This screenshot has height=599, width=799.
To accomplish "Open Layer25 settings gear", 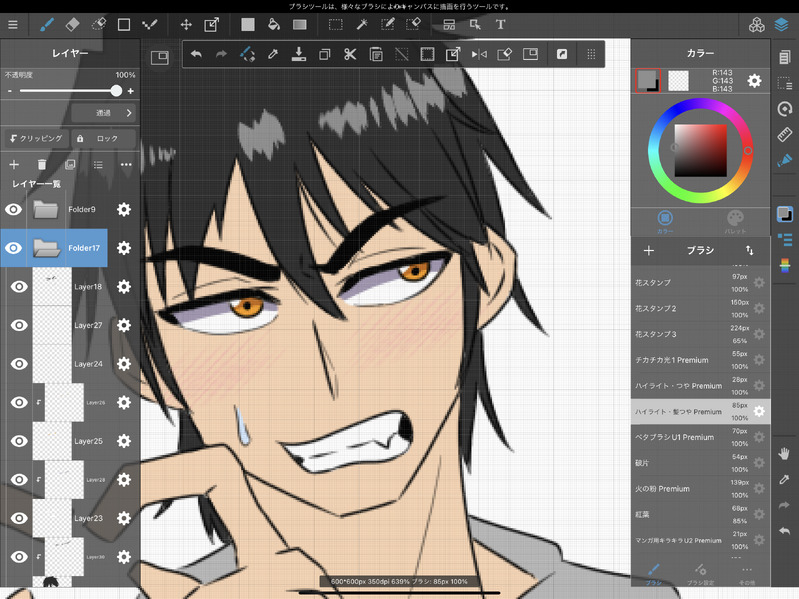I will coord(124,441).
